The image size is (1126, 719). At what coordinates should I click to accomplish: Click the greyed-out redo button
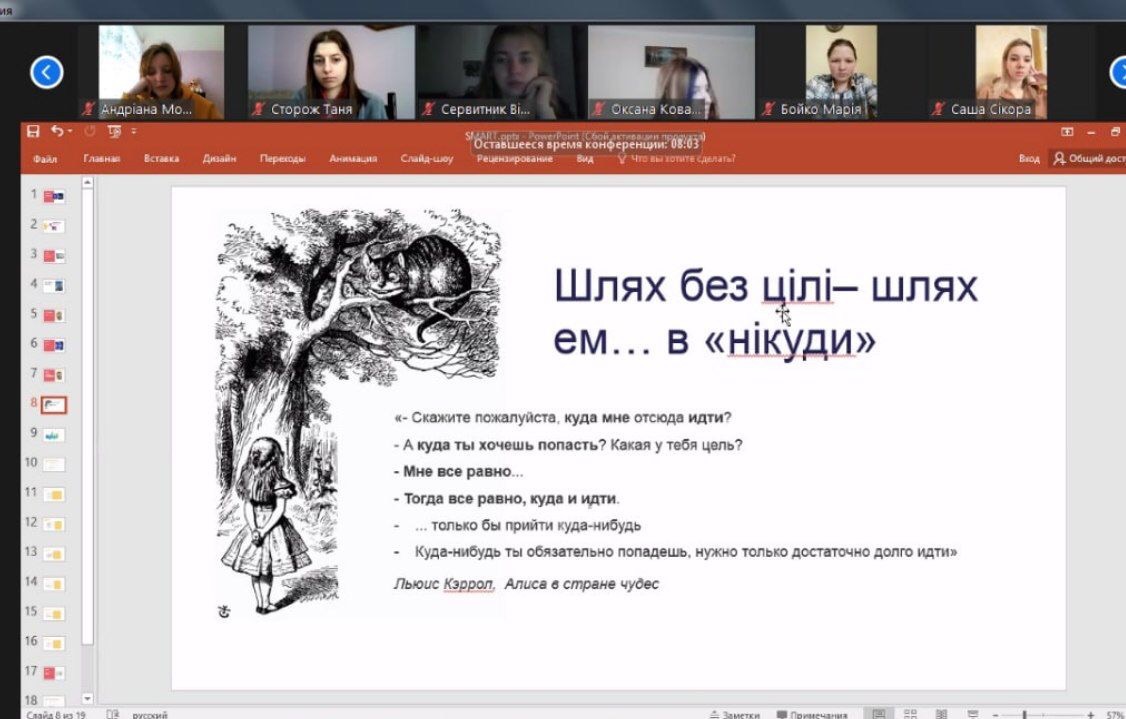click(x=90, y=131)
